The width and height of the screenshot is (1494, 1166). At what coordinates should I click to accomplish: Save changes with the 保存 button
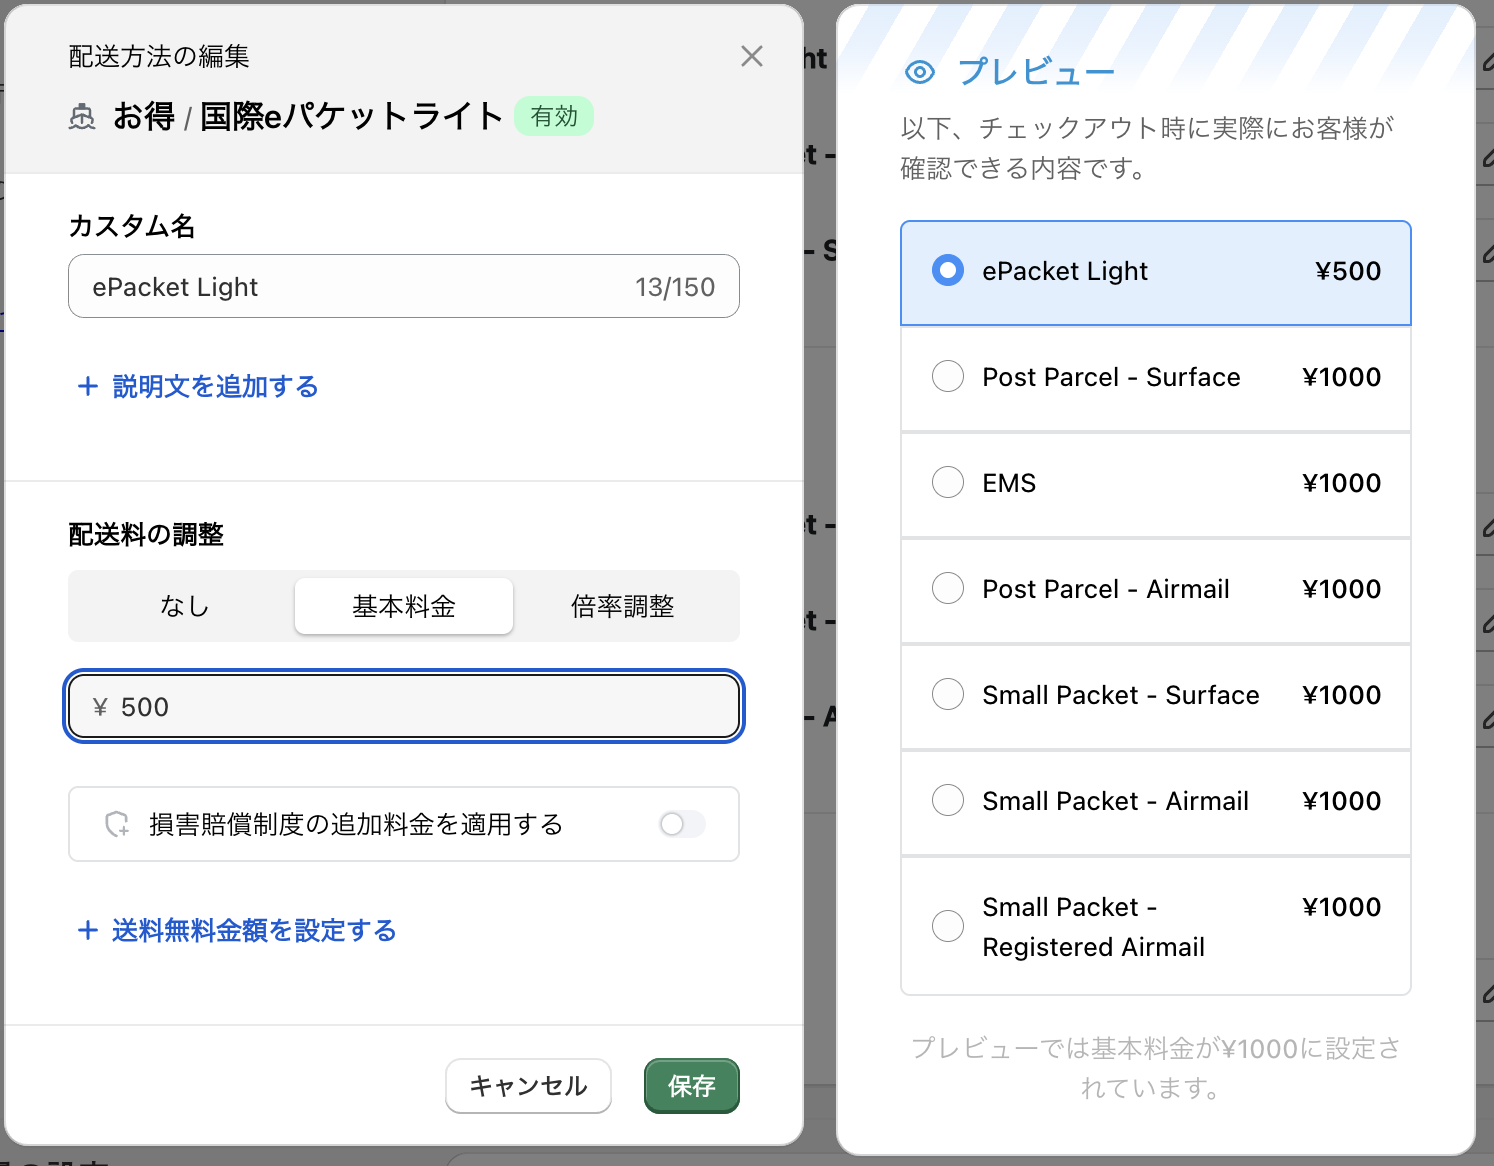[x=691, y=1085]
